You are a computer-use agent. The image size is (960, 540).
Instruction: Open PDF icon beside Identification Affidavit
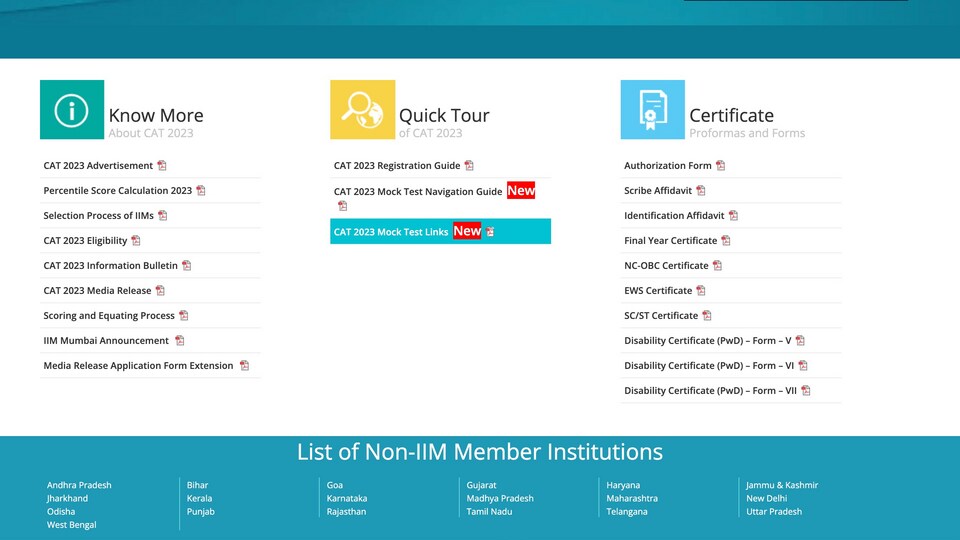733,216
